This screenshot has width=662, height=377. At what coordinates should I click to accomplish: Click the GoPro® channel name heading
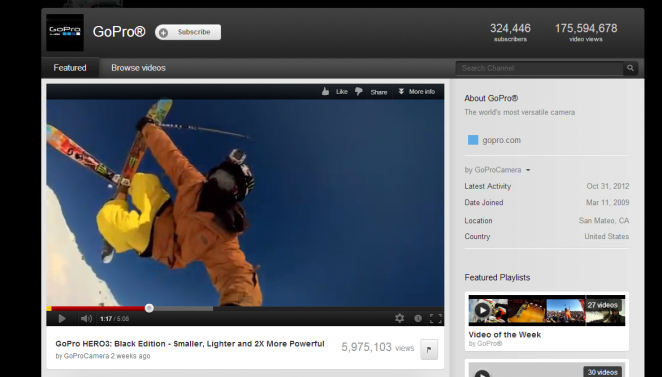click(119, 32)
